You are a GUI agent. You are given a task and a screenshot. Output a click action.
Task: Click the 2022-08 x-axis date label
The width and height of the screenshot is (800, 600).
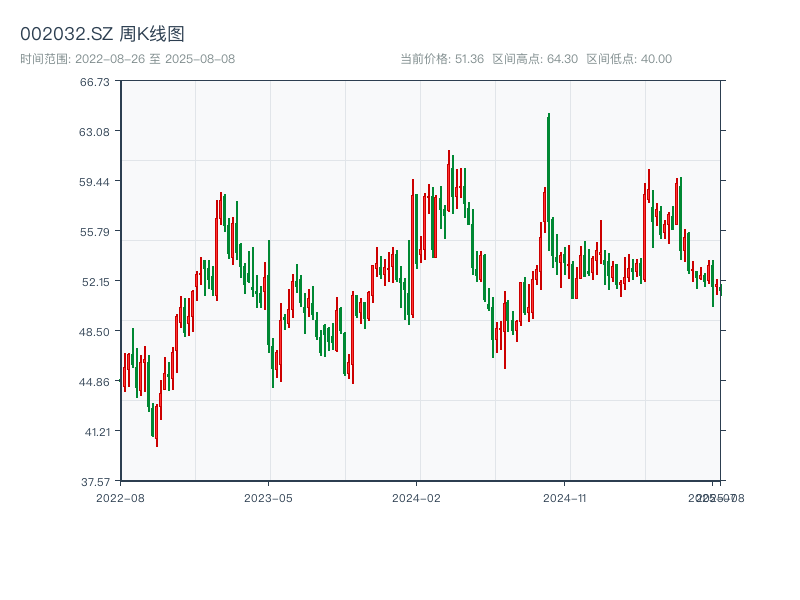point(120,497)
